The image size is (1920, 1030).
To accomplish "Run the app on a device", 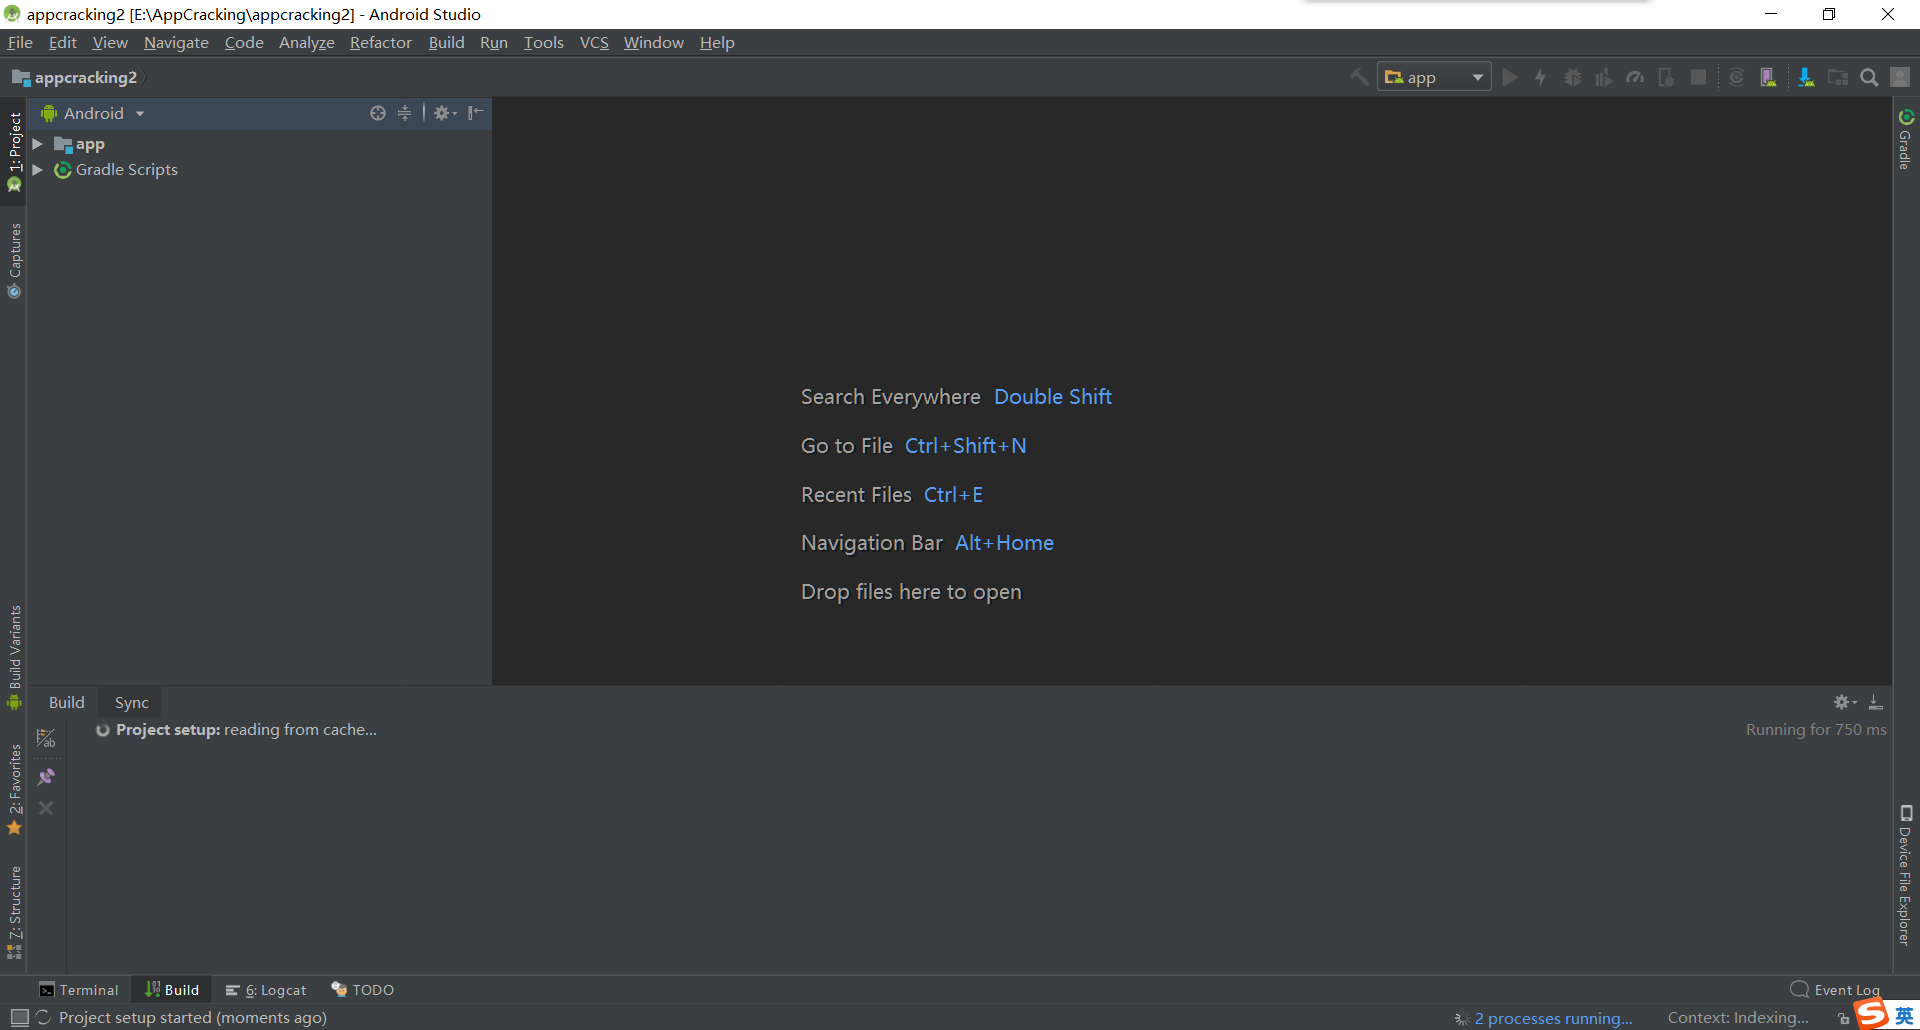I will point(1510,77).
